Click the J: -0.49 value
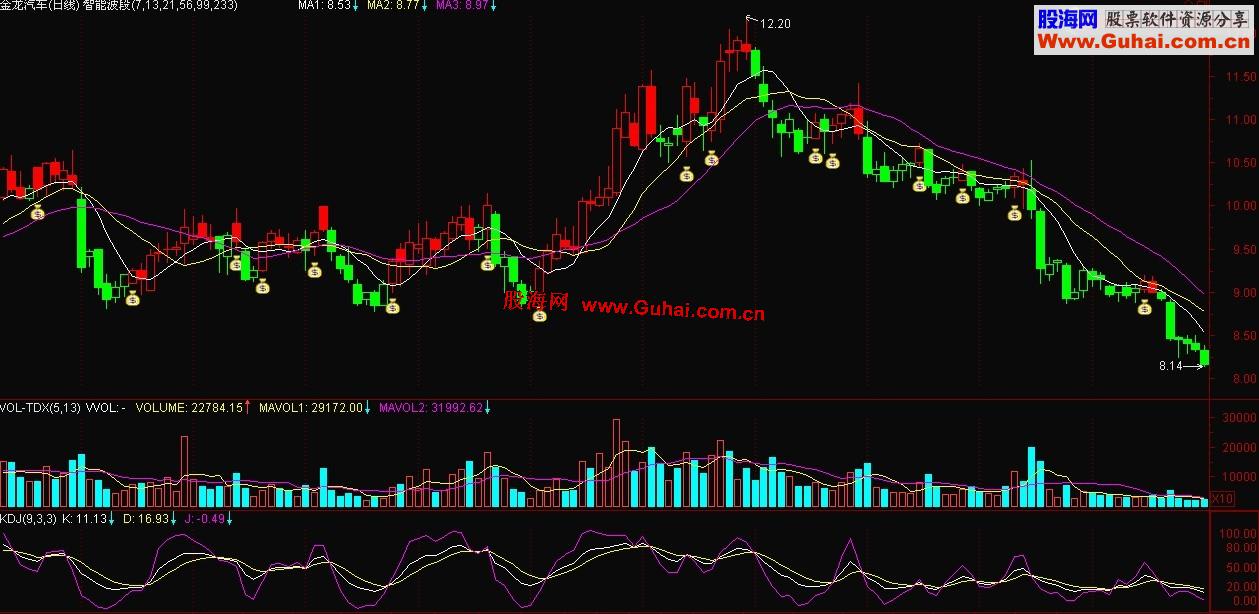This screenshot has width=1259, height=614. tap(207, 519)
